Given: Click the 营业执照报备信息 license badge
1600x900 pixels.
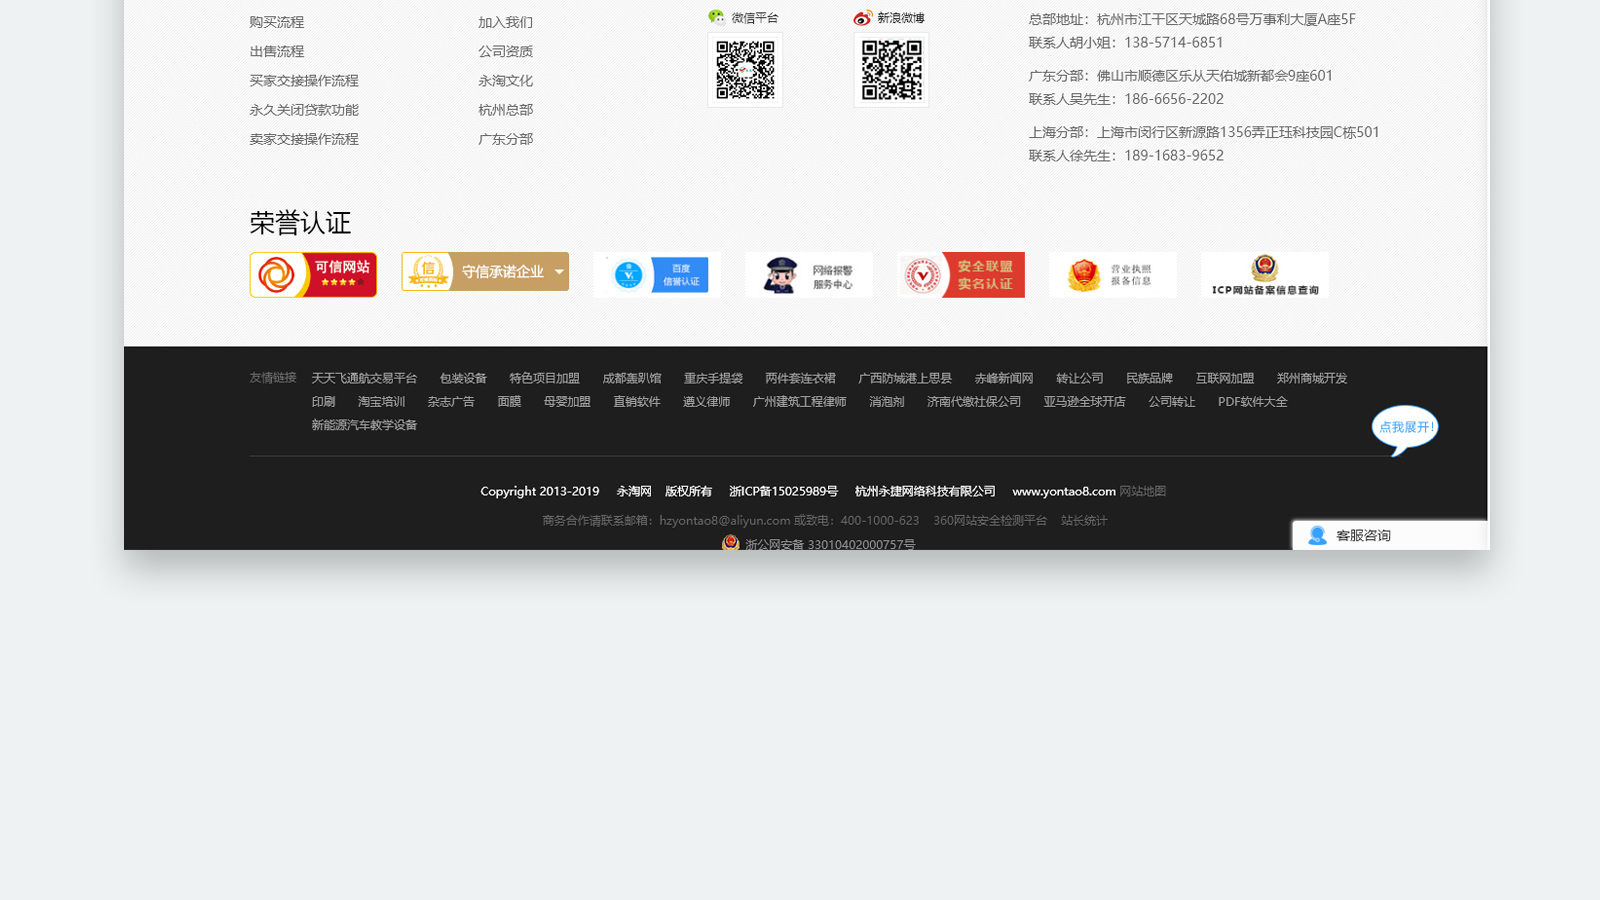Looking at the screenshot, I should 1112,275.
